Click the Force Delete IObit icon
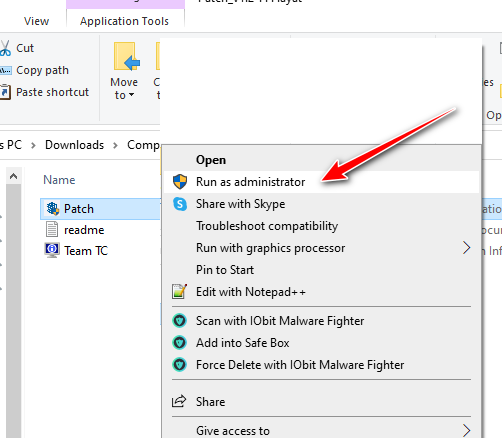Image resolution: width=502 pixels, height=438 pixels. pos(180,365)
